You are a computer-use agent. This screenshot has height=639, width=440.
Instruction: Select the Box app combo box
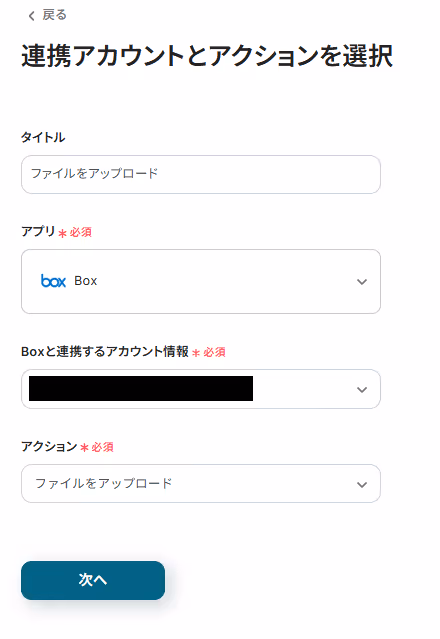pos(201,282)
